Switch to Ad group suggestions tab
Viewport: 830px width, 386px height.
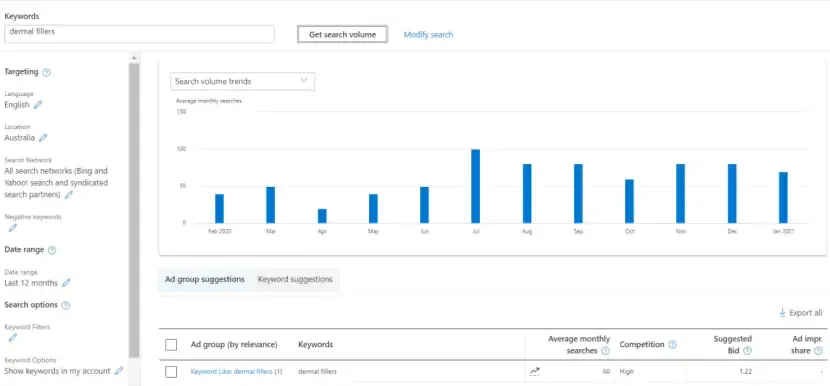pos(205,279)
